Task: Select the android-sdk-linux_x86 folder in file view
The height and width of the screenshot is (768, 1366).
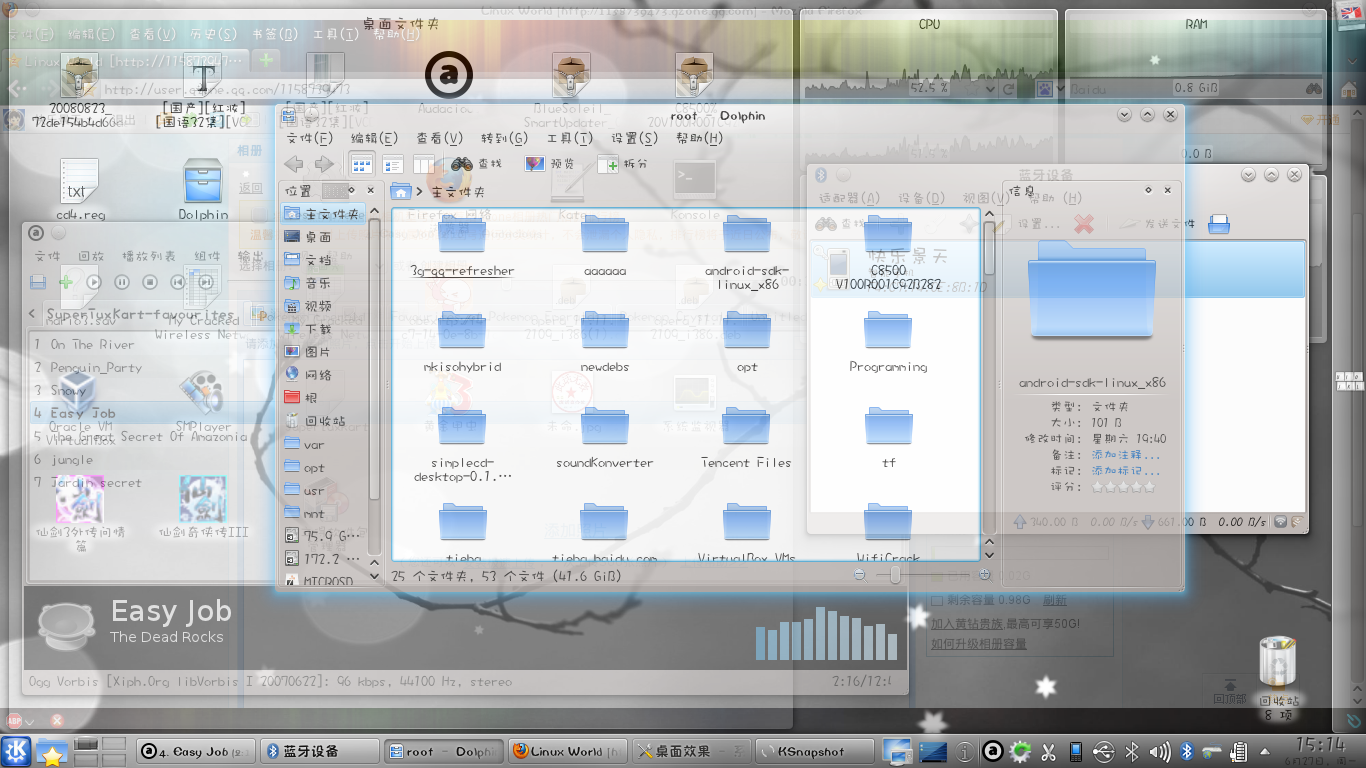Action: [x=747, y=253]
